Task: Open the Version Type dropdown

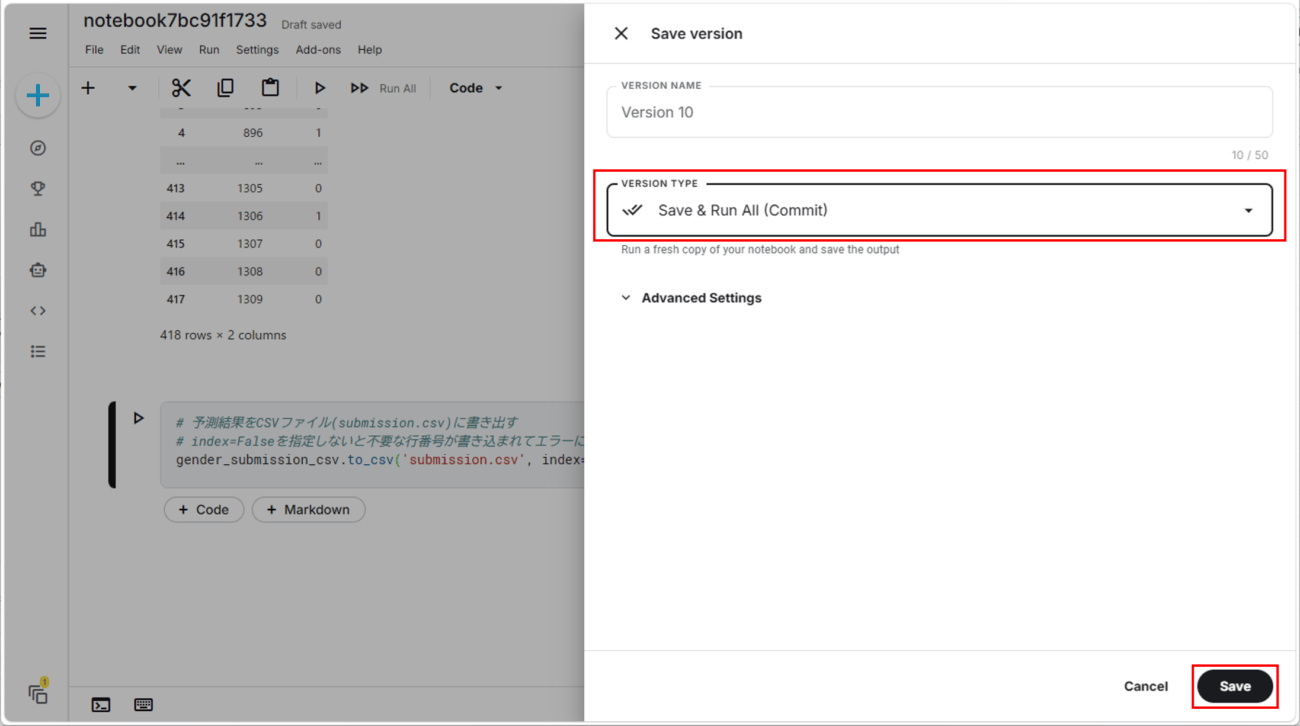Action: click(x=939, y=210)
